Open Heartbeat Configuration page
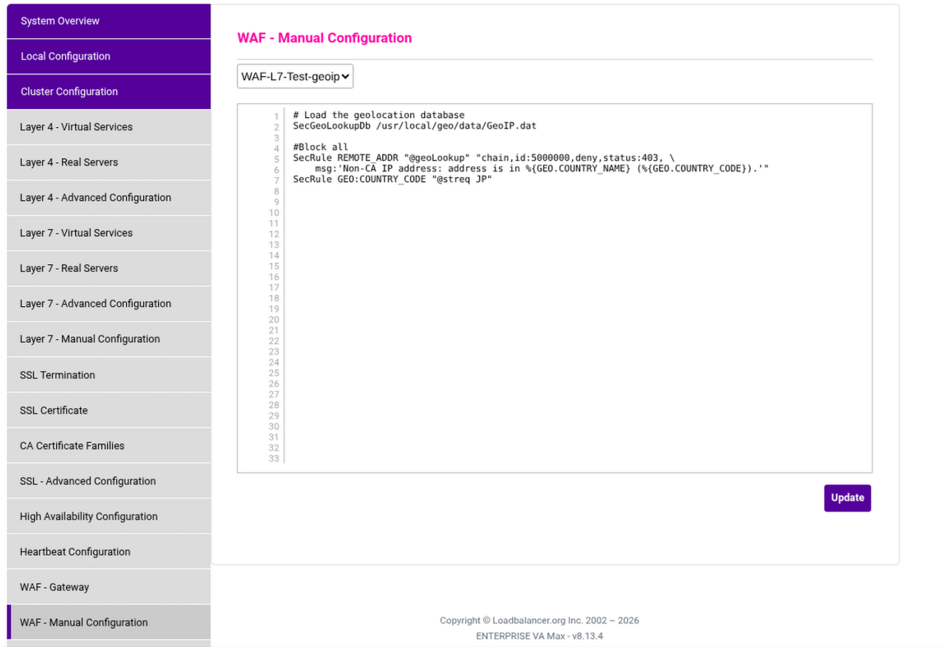Image resolution: width=945 pixels, height=647 pixels. 108,552
